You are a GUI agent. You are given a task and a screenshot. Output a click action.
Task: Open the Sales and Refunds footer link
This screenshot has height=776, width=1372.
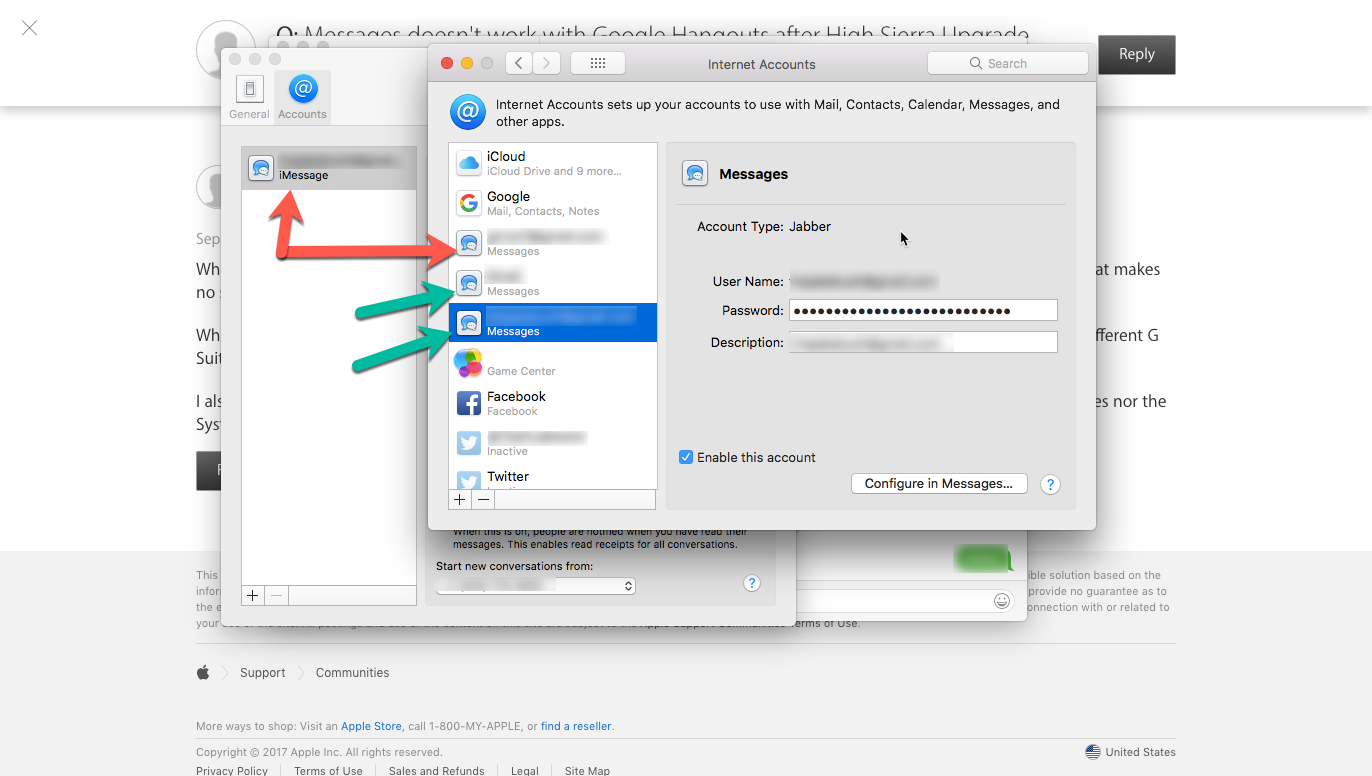point(437,771)
